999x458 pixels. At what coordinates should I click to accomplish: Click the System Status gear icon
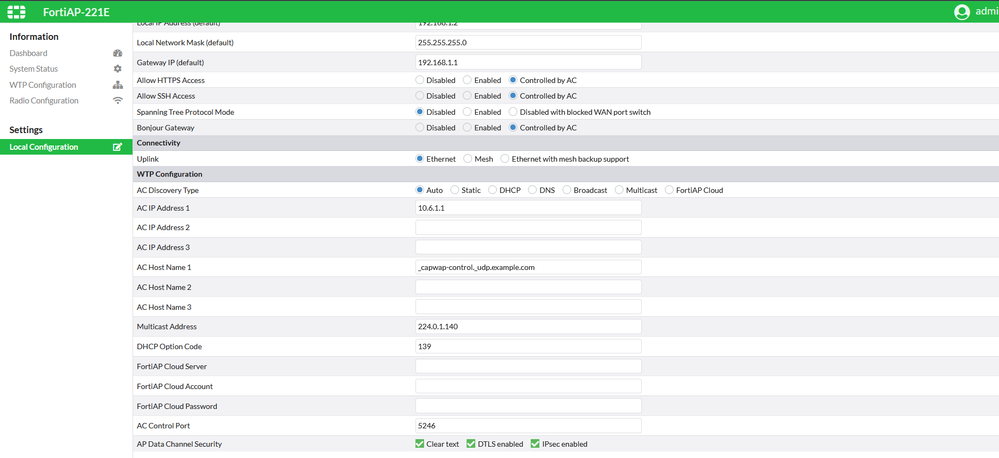117,69
